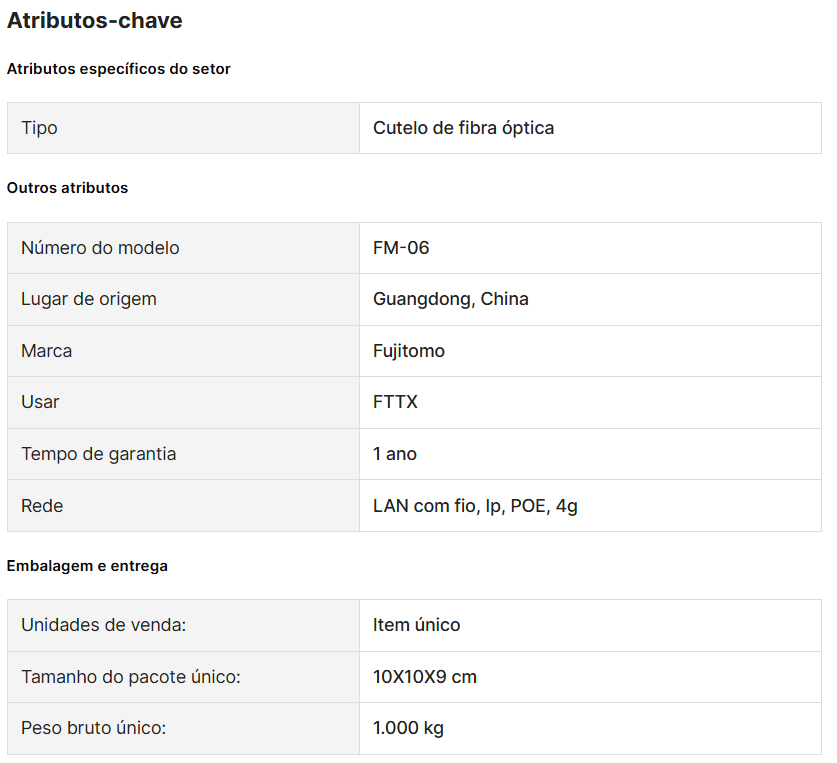Select the Lugar de origem label
The height and width of the screenshot is (763, 837).
(x=89, y=299)
